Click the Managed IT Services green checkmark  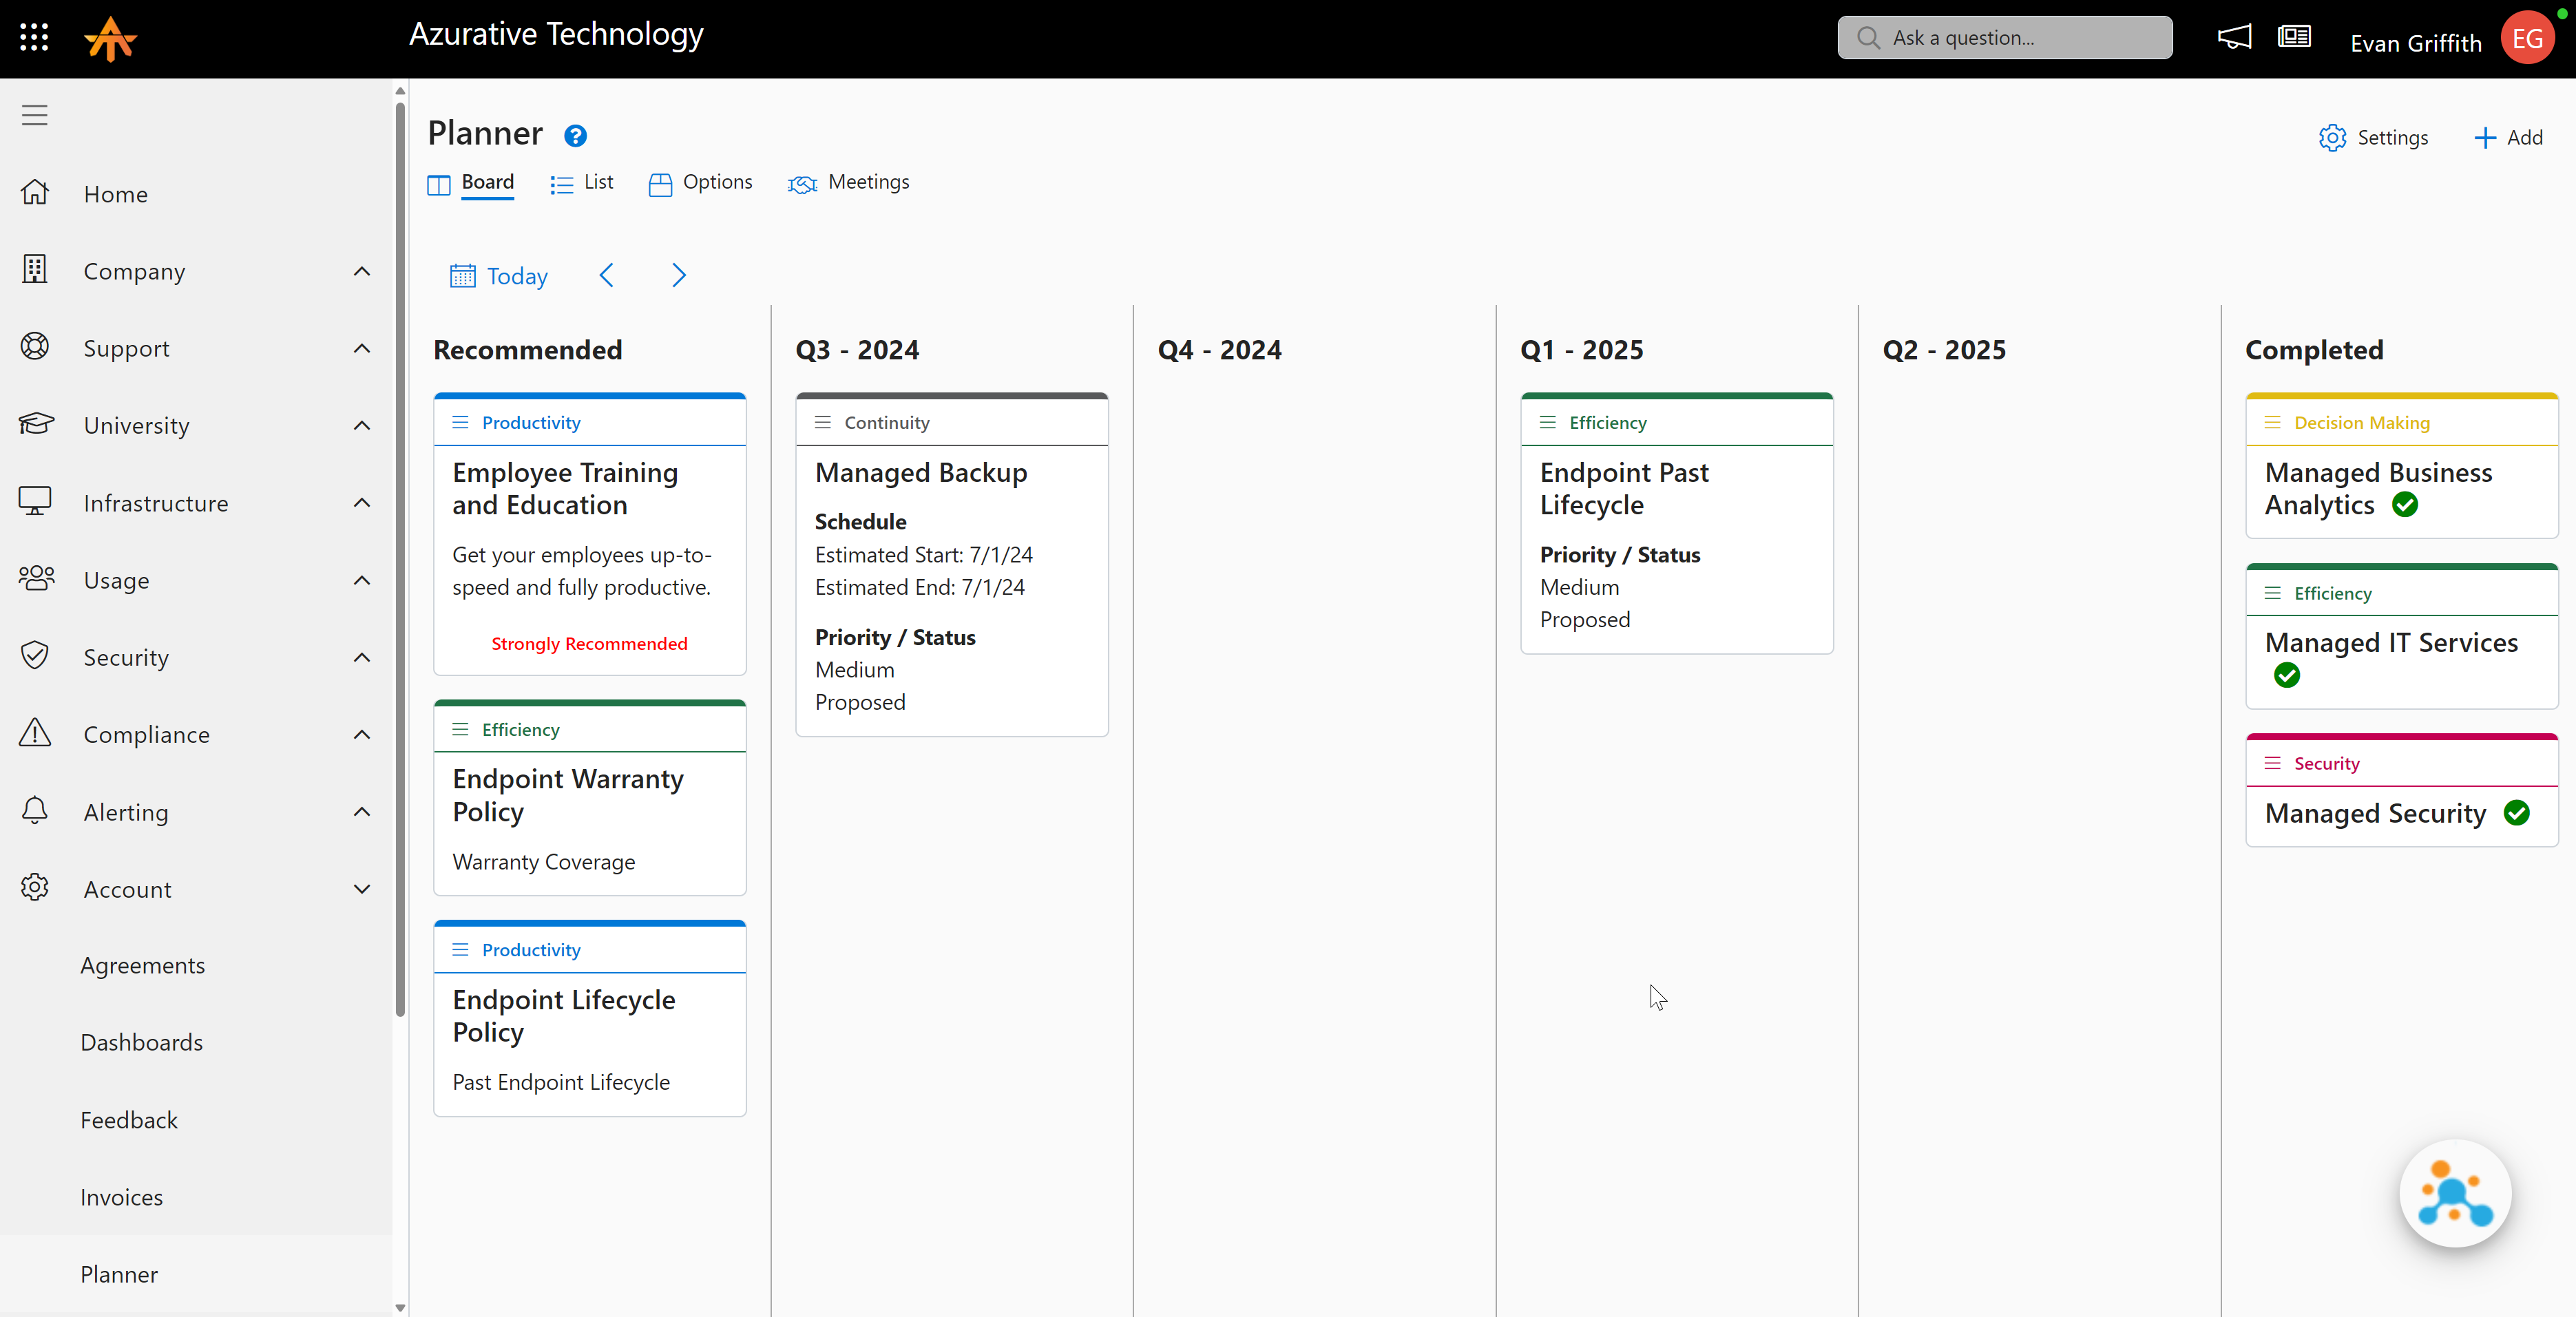point(2286,675)
